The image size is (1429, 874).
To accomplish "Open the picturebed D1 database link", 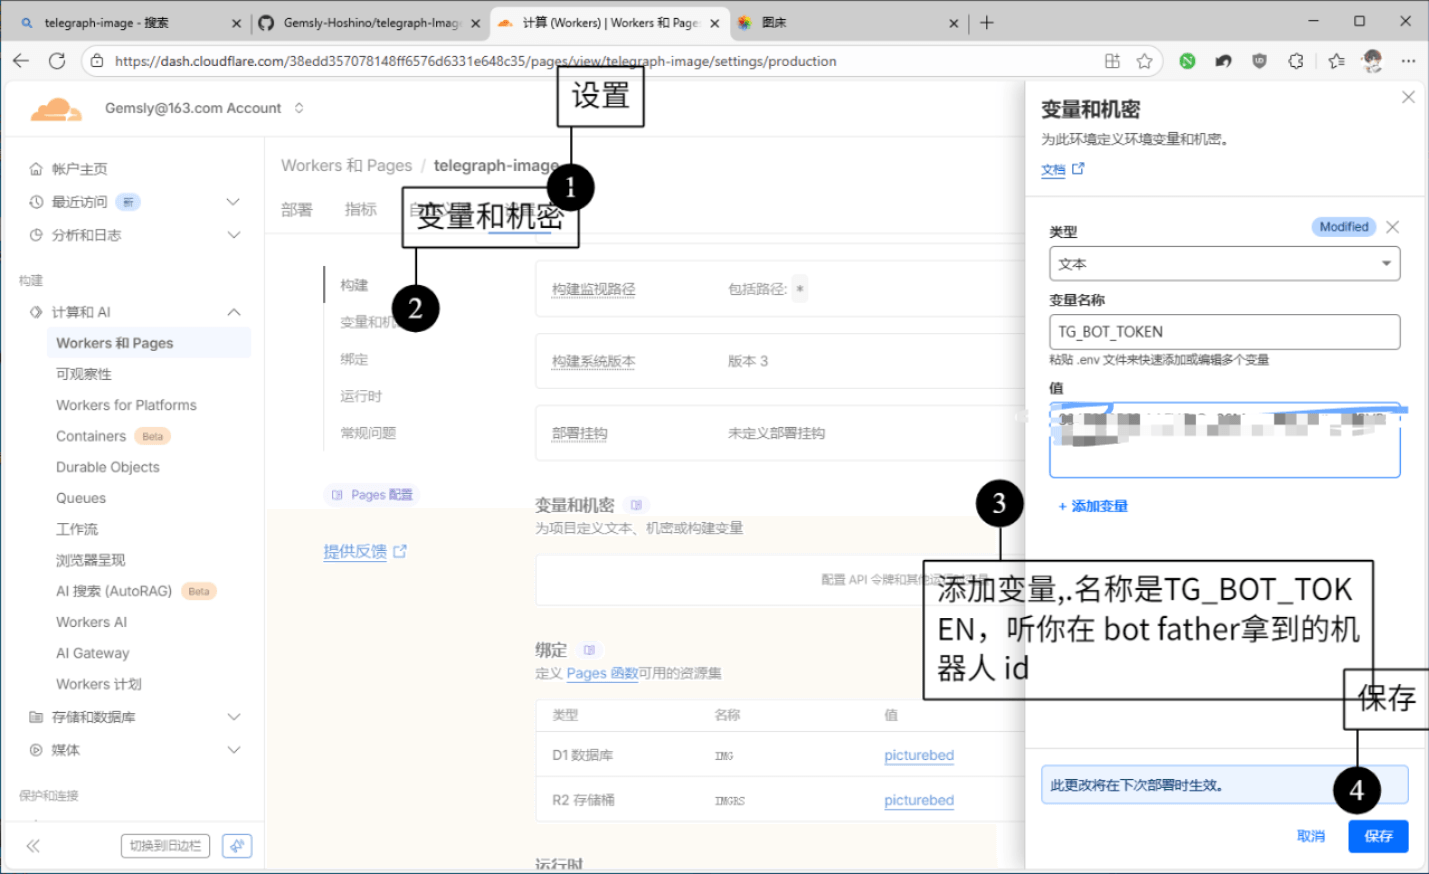I will (x=918, y=755).
